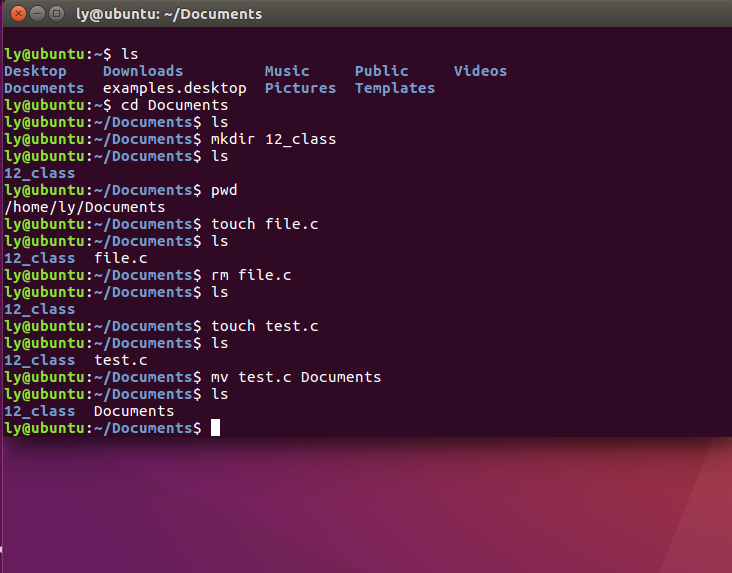Click the 'pwd' command
732x573 pixels.
(x=224, y=191)
